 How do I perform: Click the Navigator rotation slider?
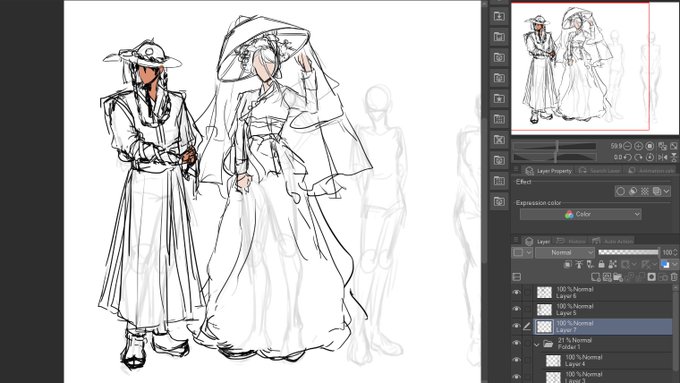[x=555, y=157]
